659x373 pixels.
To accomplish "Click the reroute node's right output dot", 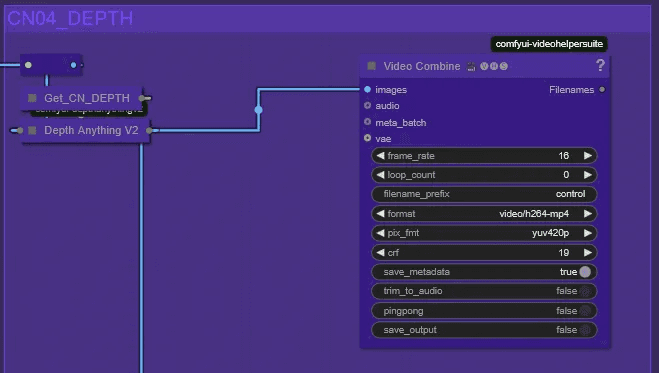I will pyautogui.click(x=74, y=65).
